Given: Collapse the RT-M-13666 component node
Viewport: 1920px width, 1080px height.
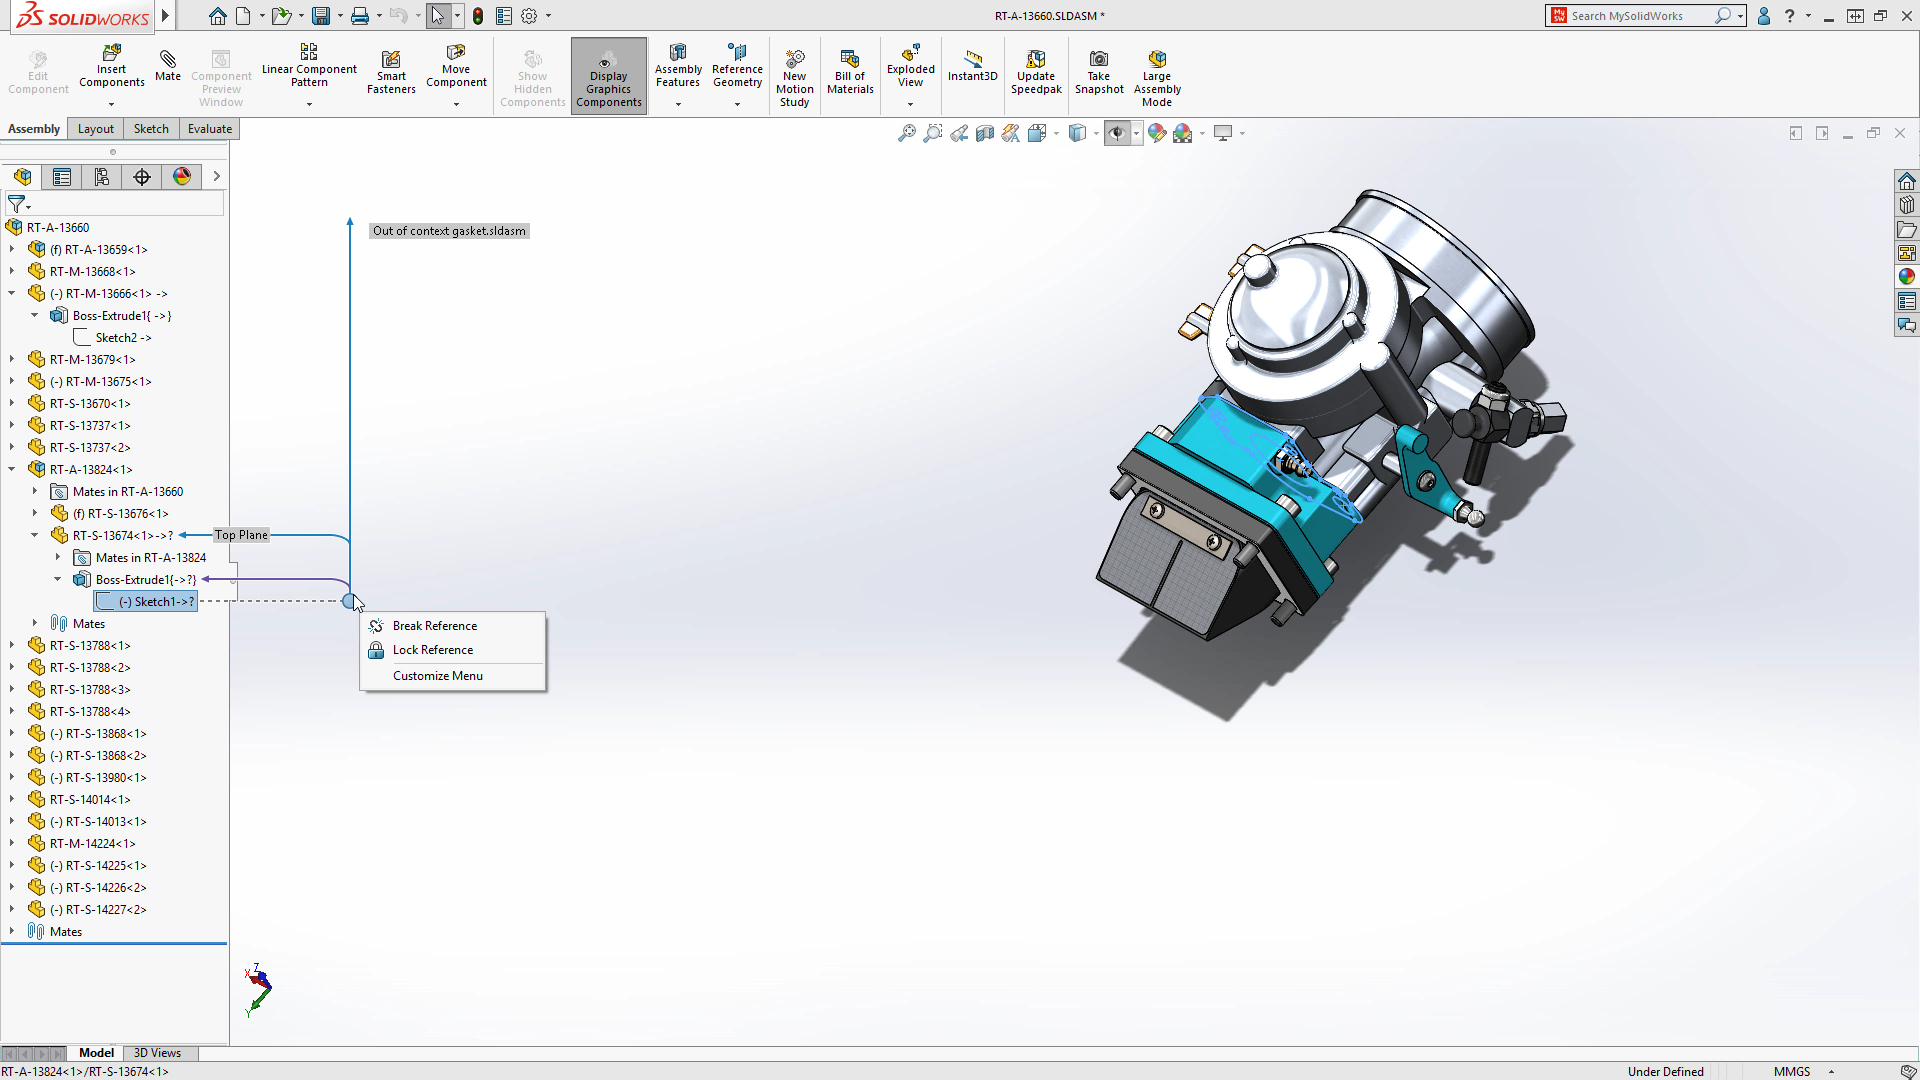Looking at the screenshot, I should [10, 293].
